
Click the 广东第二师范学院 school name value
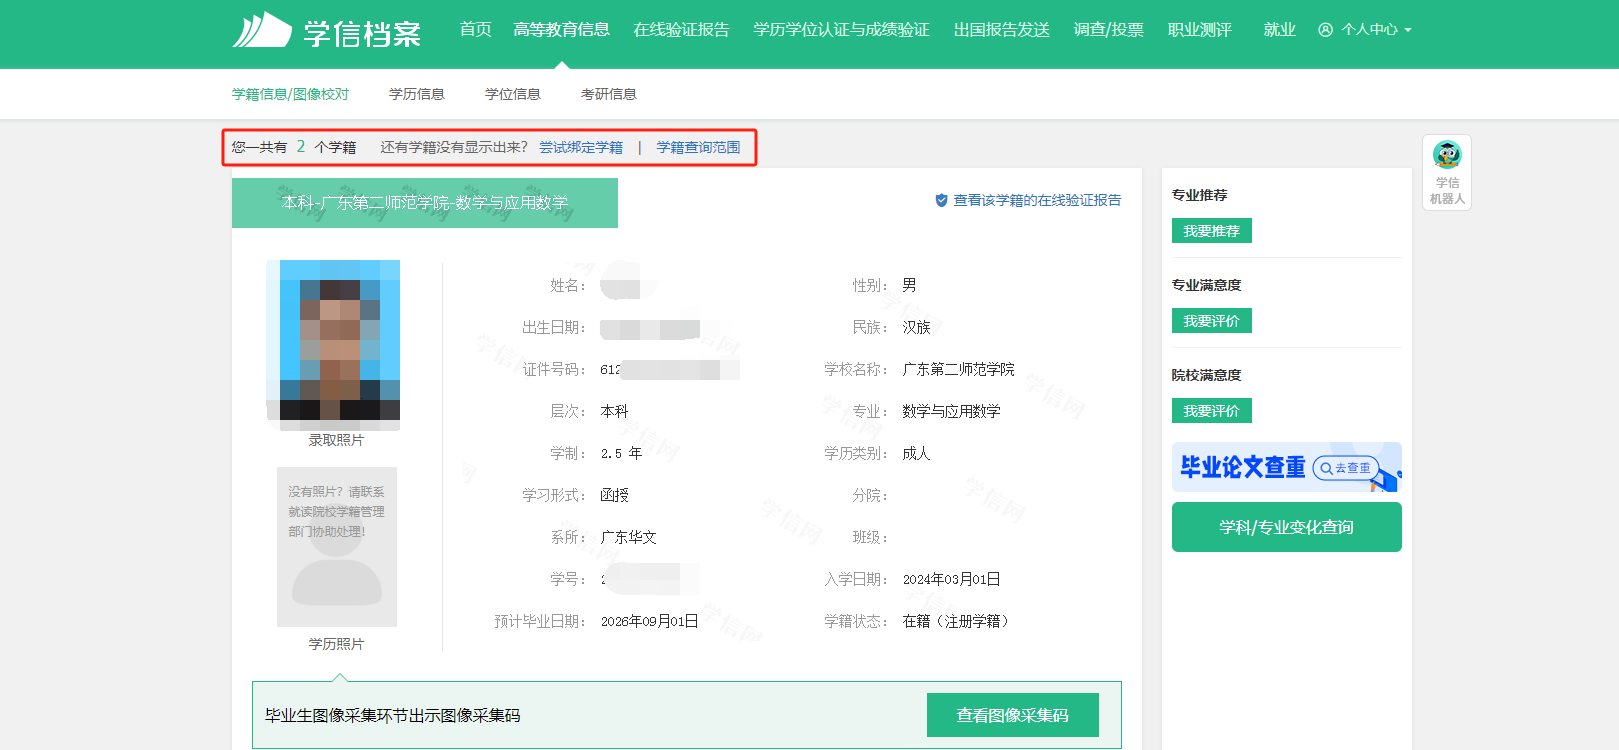958,369
